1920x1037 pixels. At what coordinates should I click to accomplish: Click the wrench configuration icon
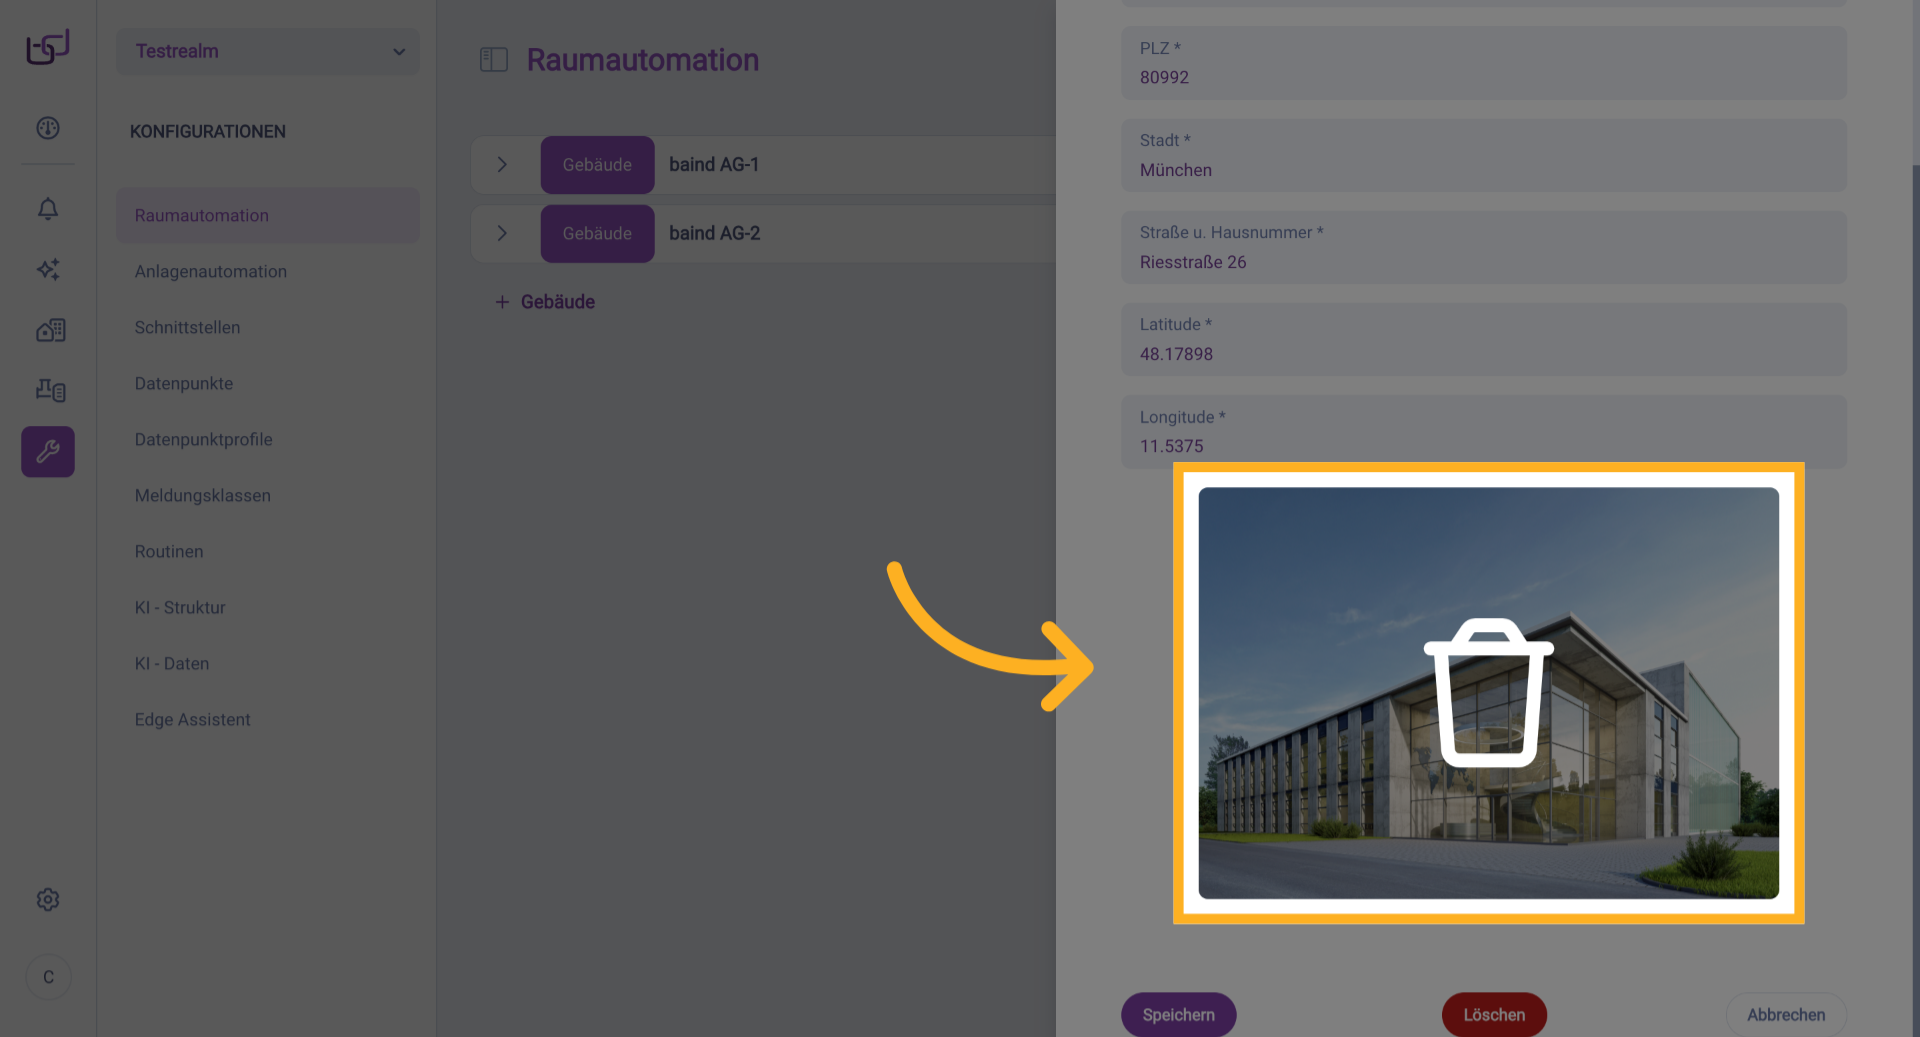point(48,452)
